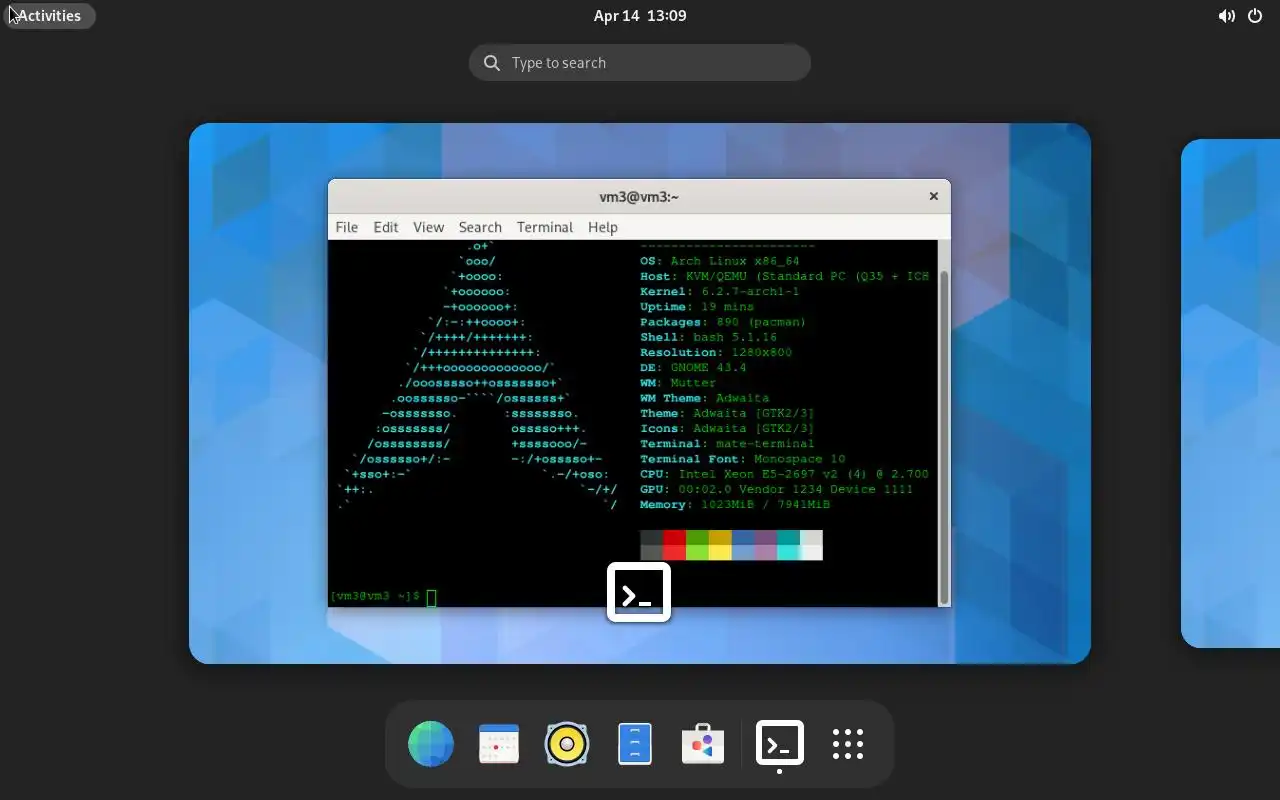Click the volume speaker icon in top bar

click(1226, 16)
